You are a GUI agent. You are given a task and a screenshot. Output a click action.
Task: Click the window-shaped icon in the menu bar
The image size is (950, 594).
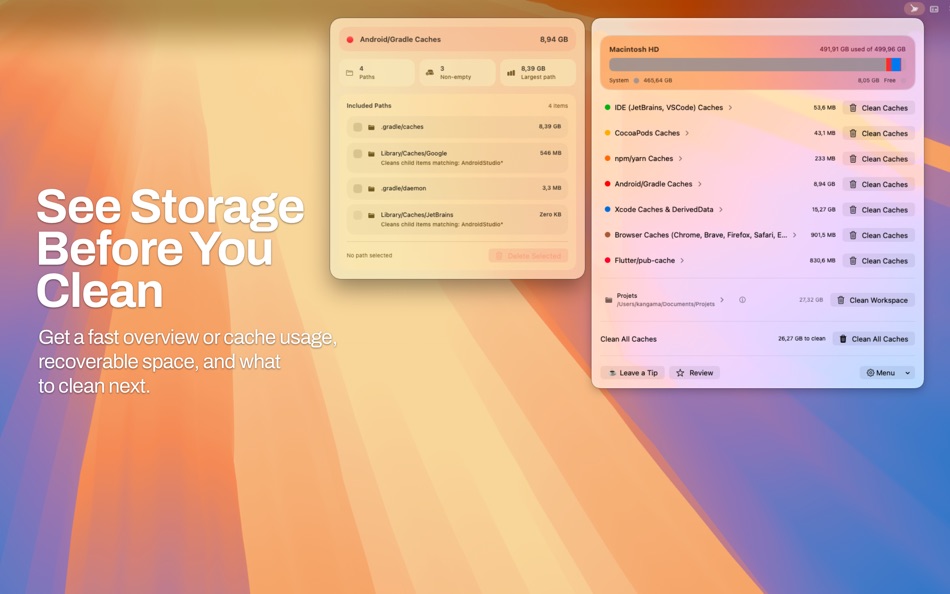tap(934, 8)
